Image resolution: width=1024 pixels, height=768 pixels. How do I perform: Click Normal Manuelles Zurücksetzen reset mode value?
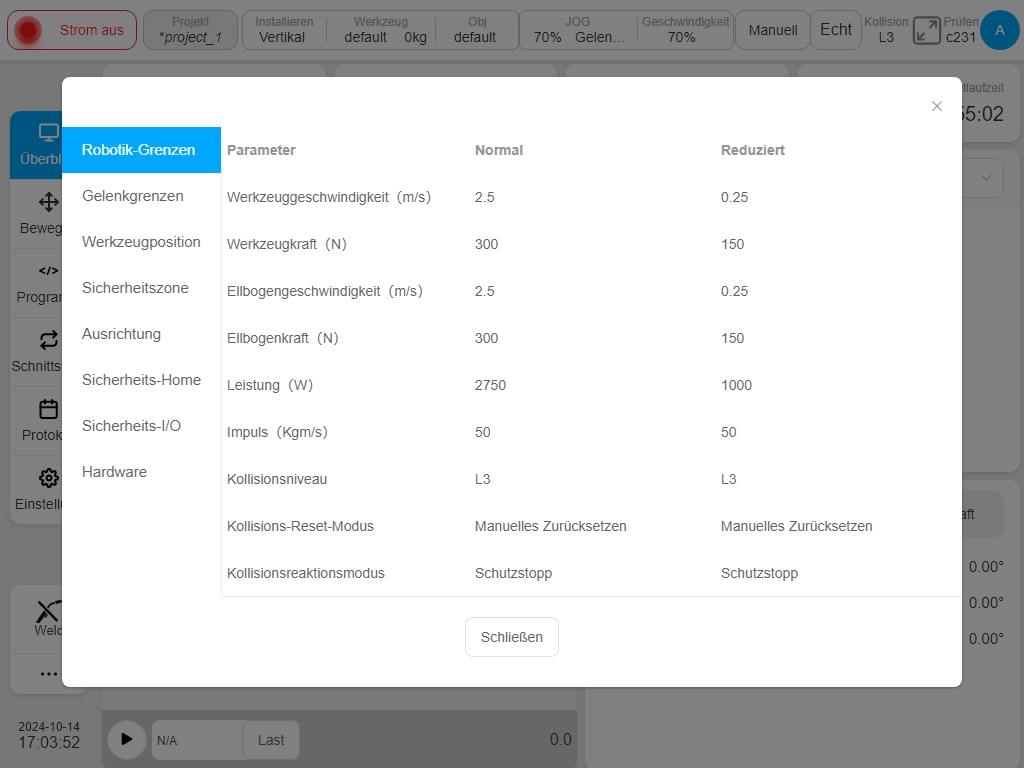551,526
